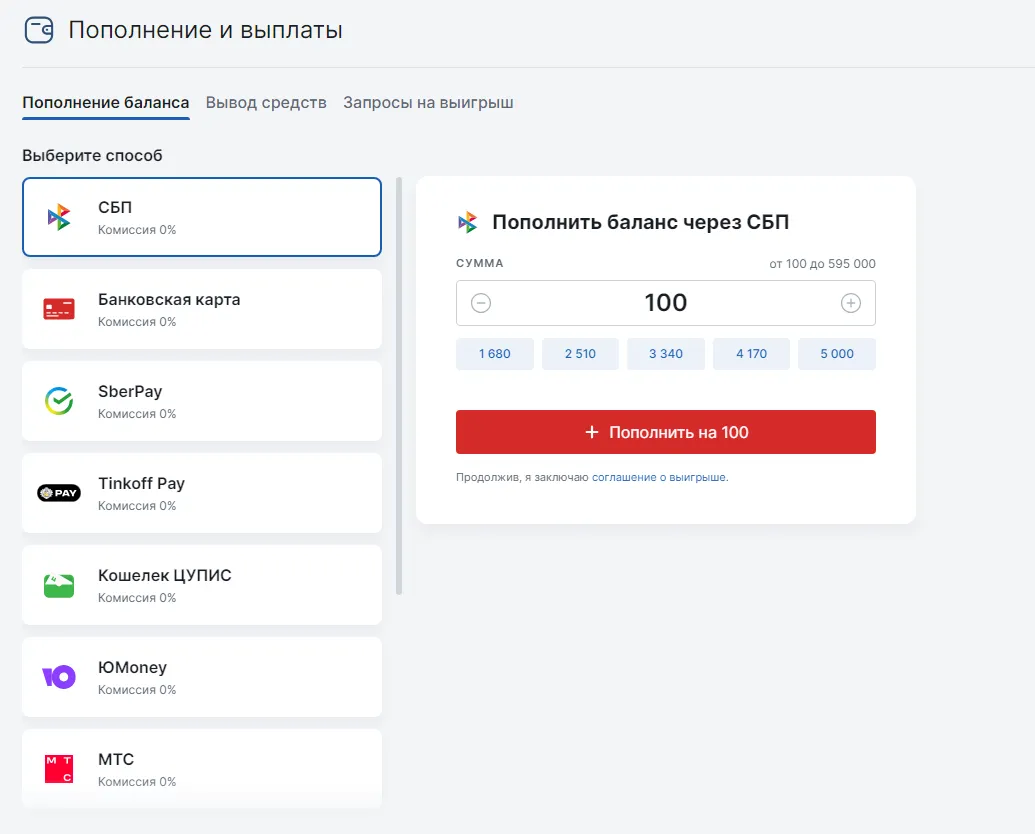Viewport: 1035px width, 834px height.
Task: Pick the 3 340 quick amount
Action: click(x=665, y=354)
